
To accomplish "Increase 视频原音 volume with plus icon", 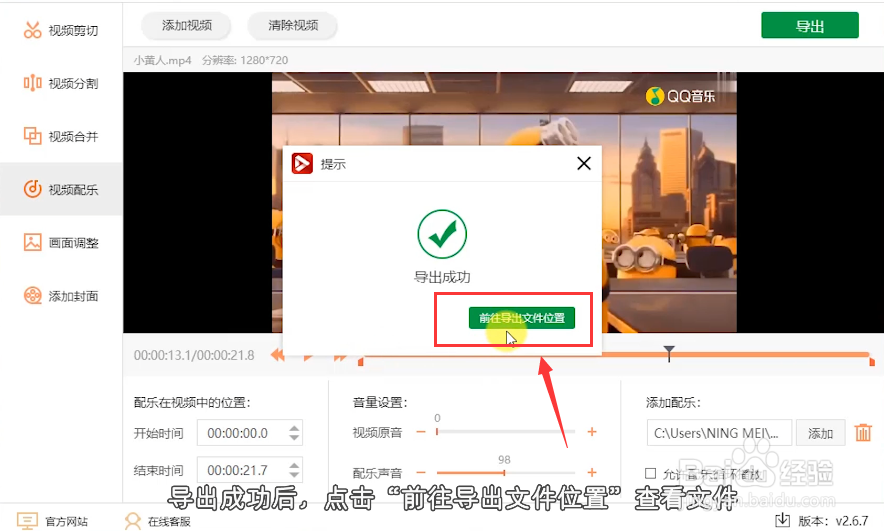I will (x=591, y=432).
